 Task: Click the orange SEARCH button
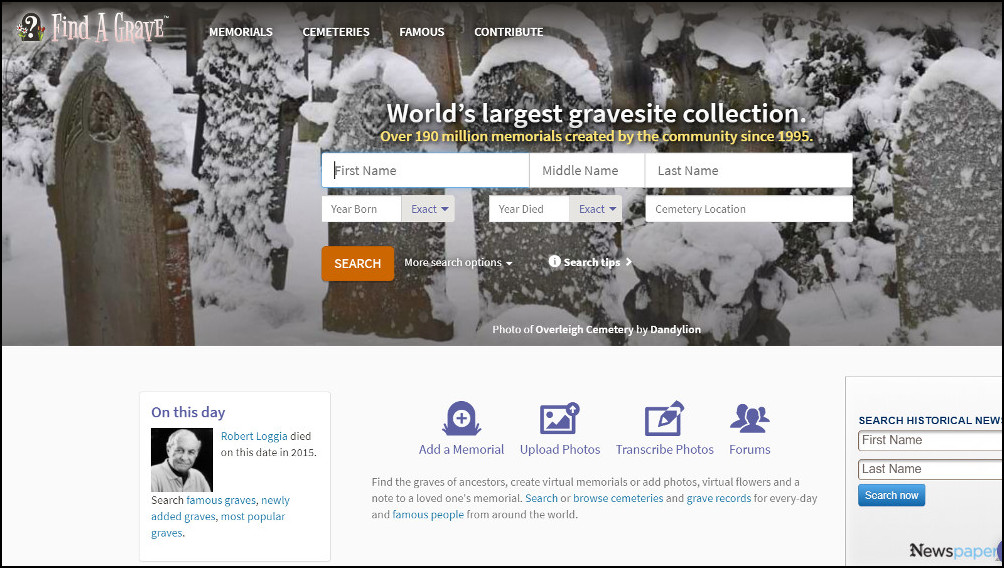point(357,263)
